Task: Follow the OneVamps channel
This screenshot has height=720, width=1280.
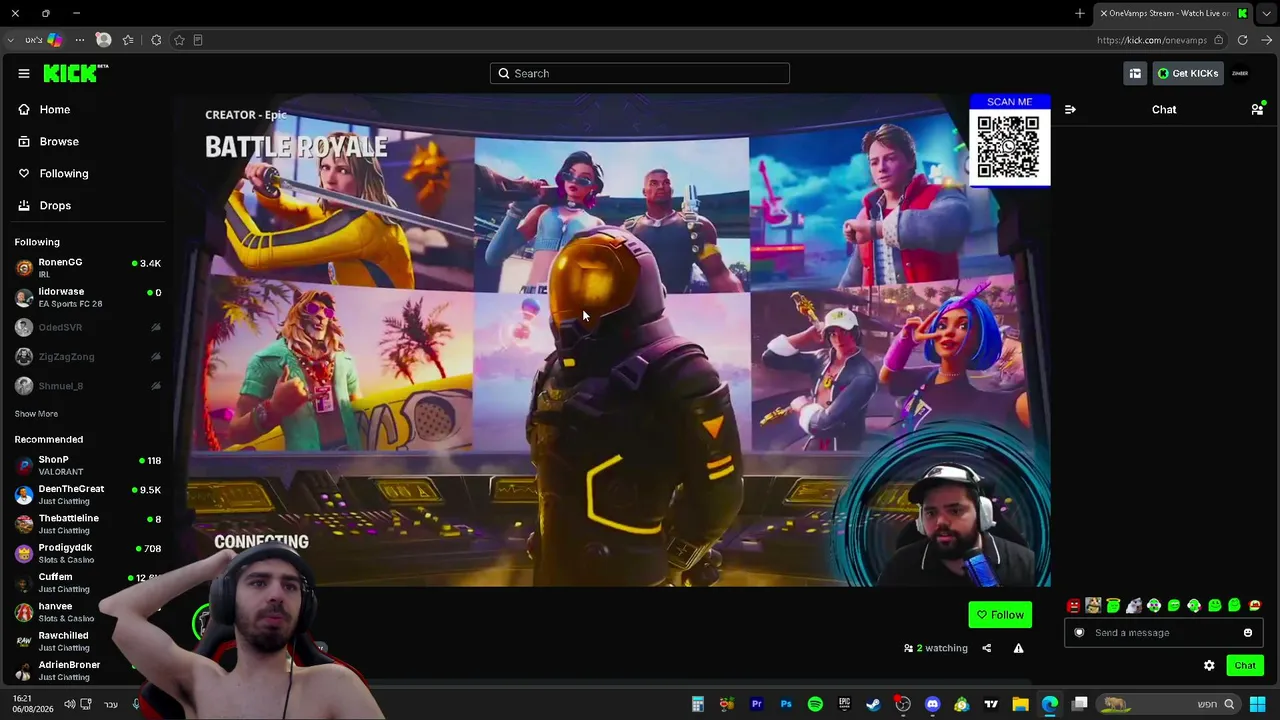Action: pyautogui.click(x=1000, y=615)
